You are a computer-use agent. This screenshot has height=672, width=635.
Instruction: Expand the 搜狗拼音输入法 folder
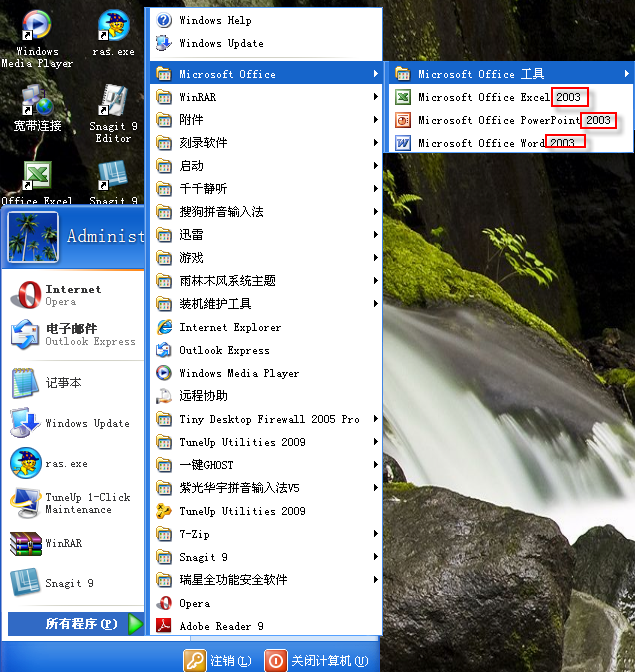tap(266, 212)
